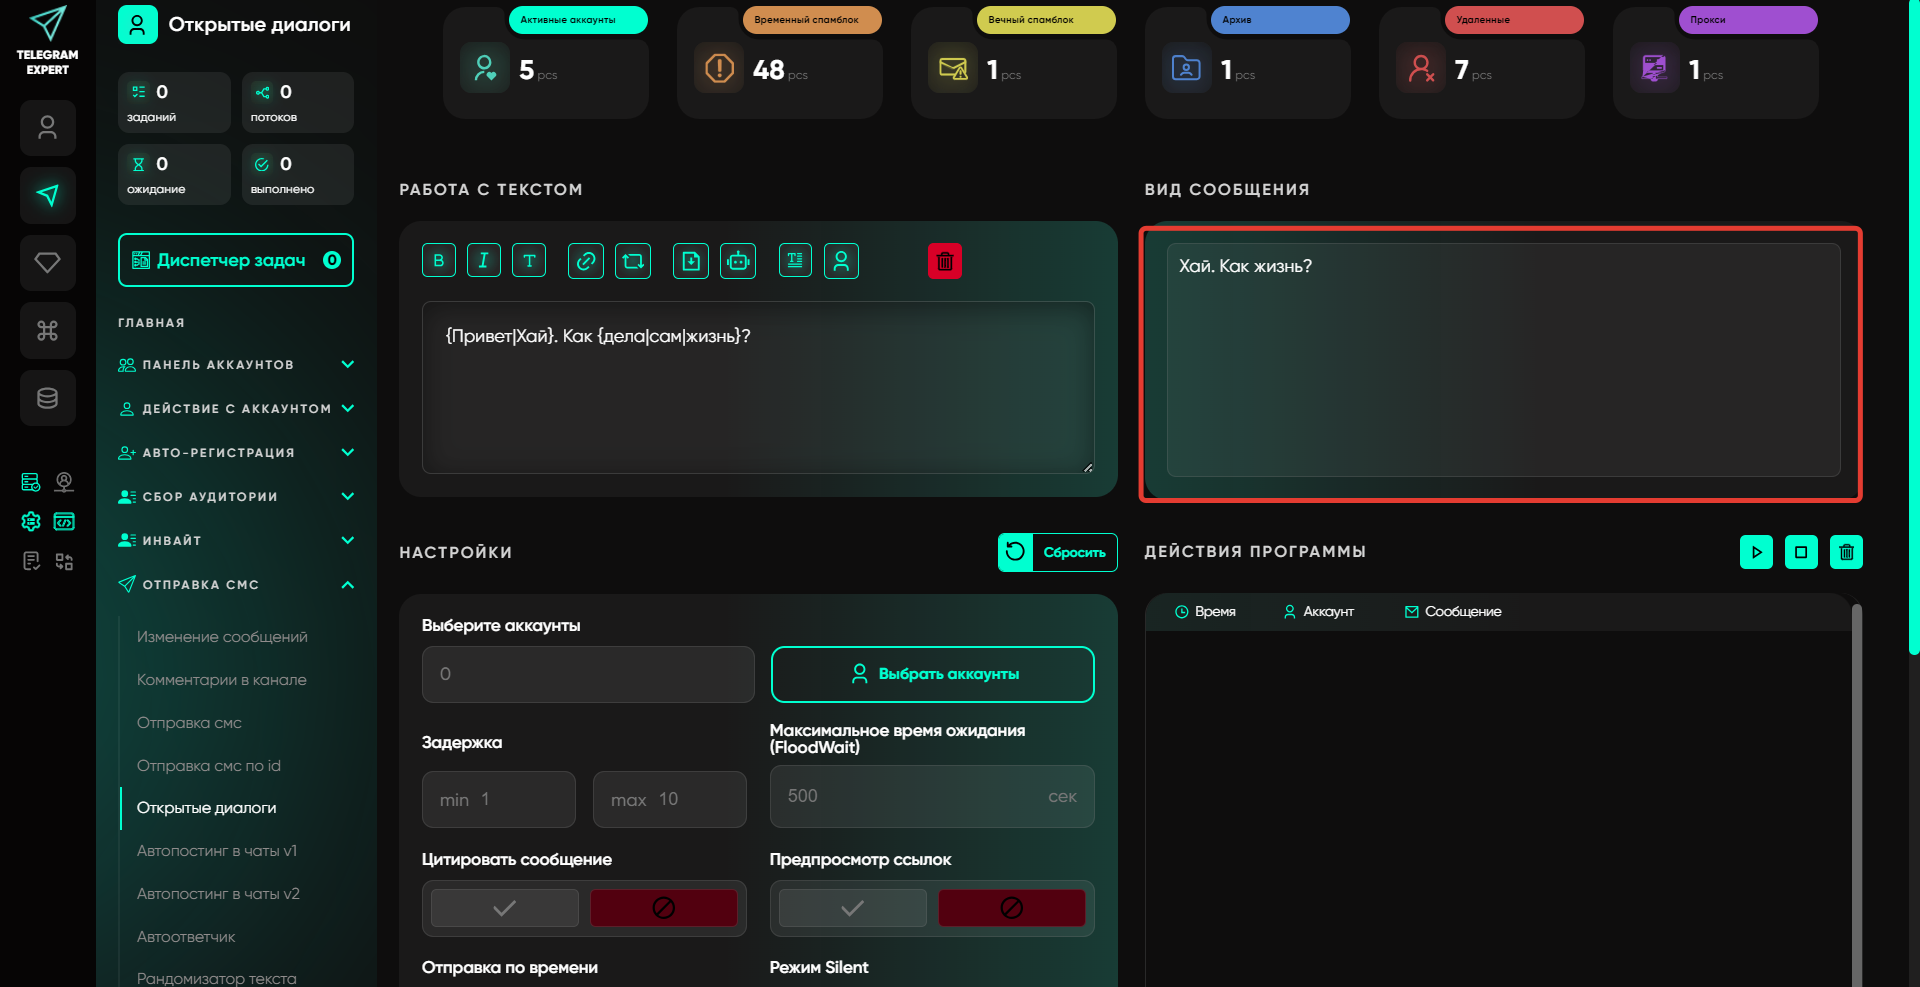The height and width of the screenshot is (987, 1920).
Task: Click the Сбросить settings button
Action: pos(1058,552)
